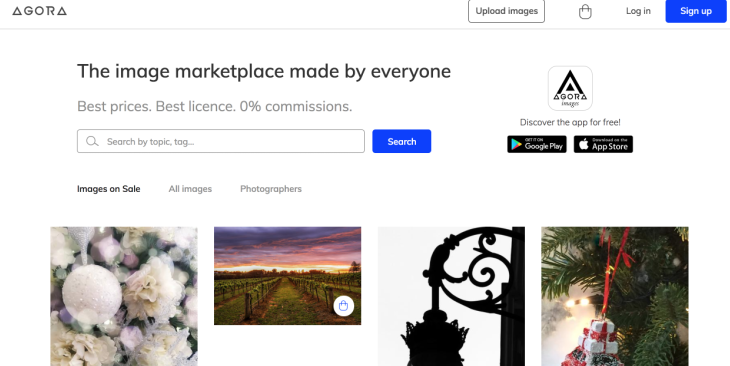
Task: Open the street lamp silhouette photo
Action: click(451, 296)
